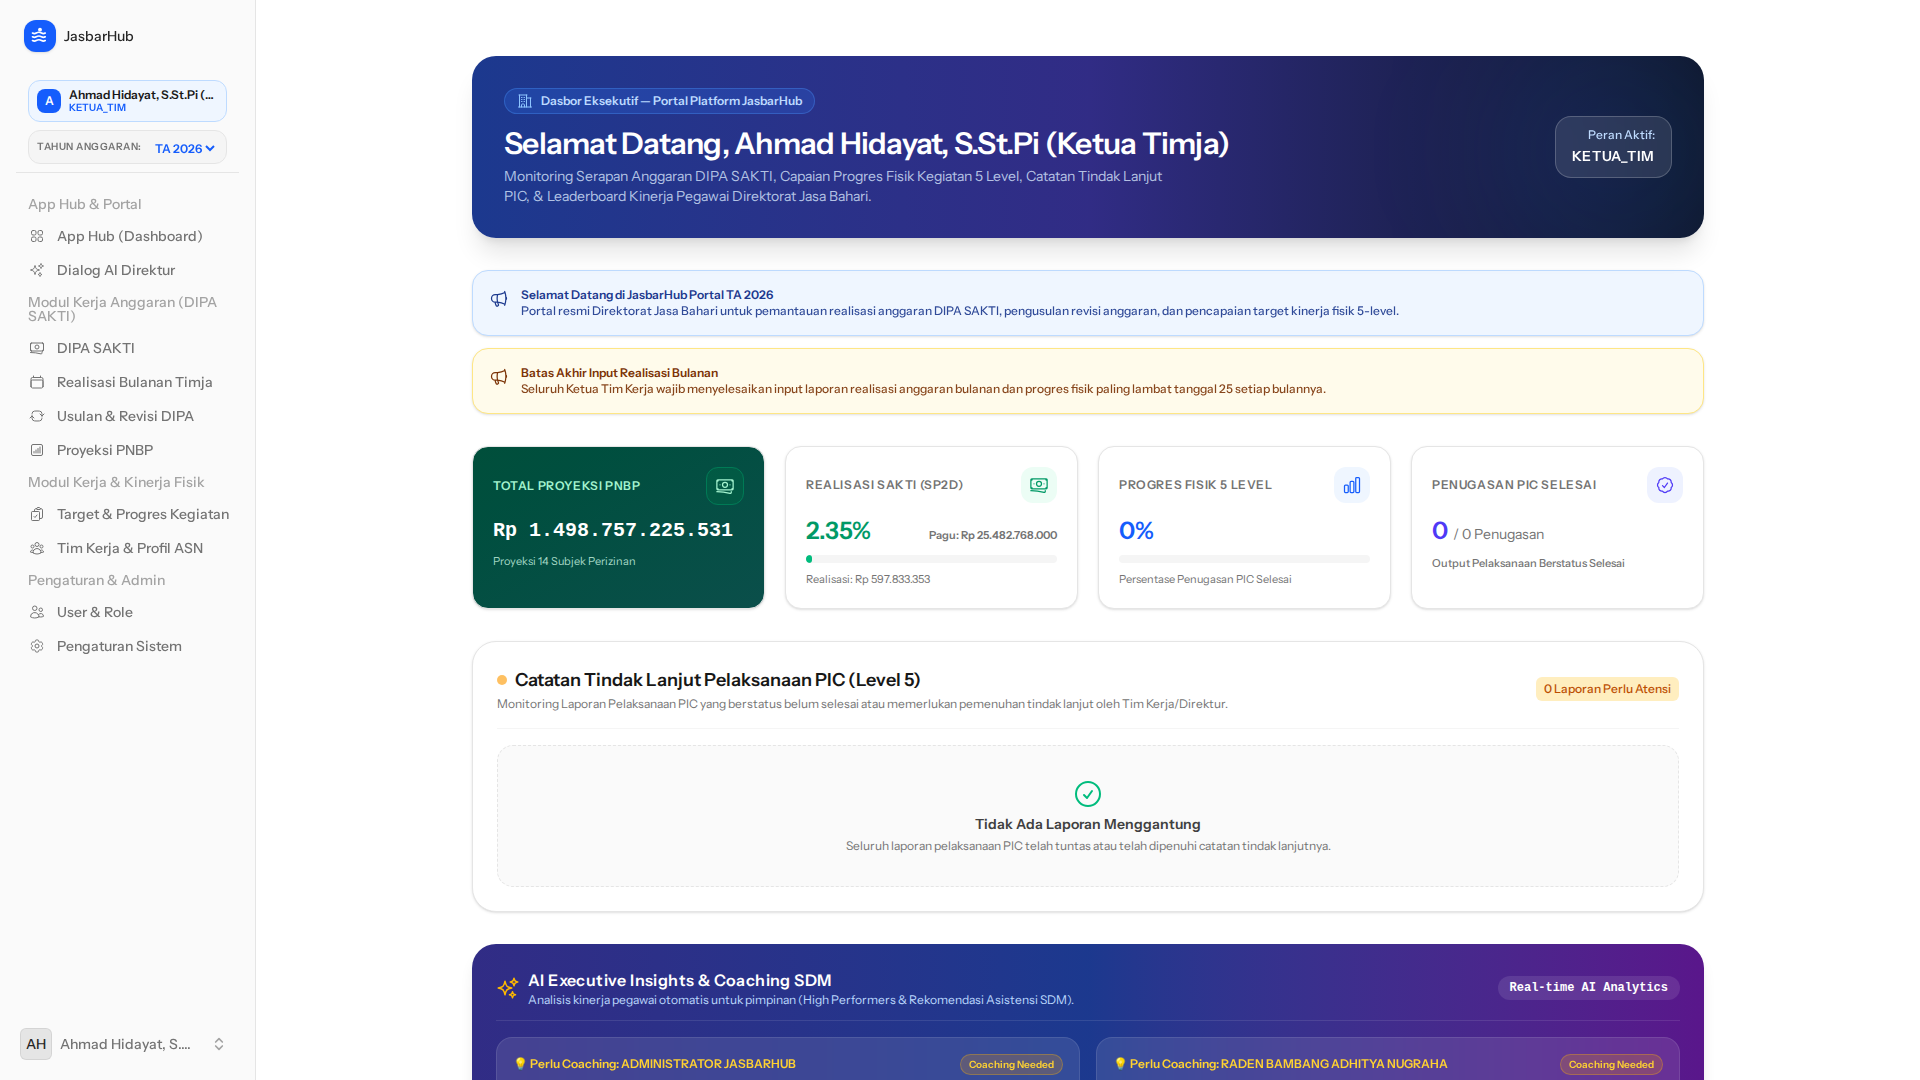Go to Dialog AI Direktur
This screenshot has width=1920, height=1080.
pos(128,270)
